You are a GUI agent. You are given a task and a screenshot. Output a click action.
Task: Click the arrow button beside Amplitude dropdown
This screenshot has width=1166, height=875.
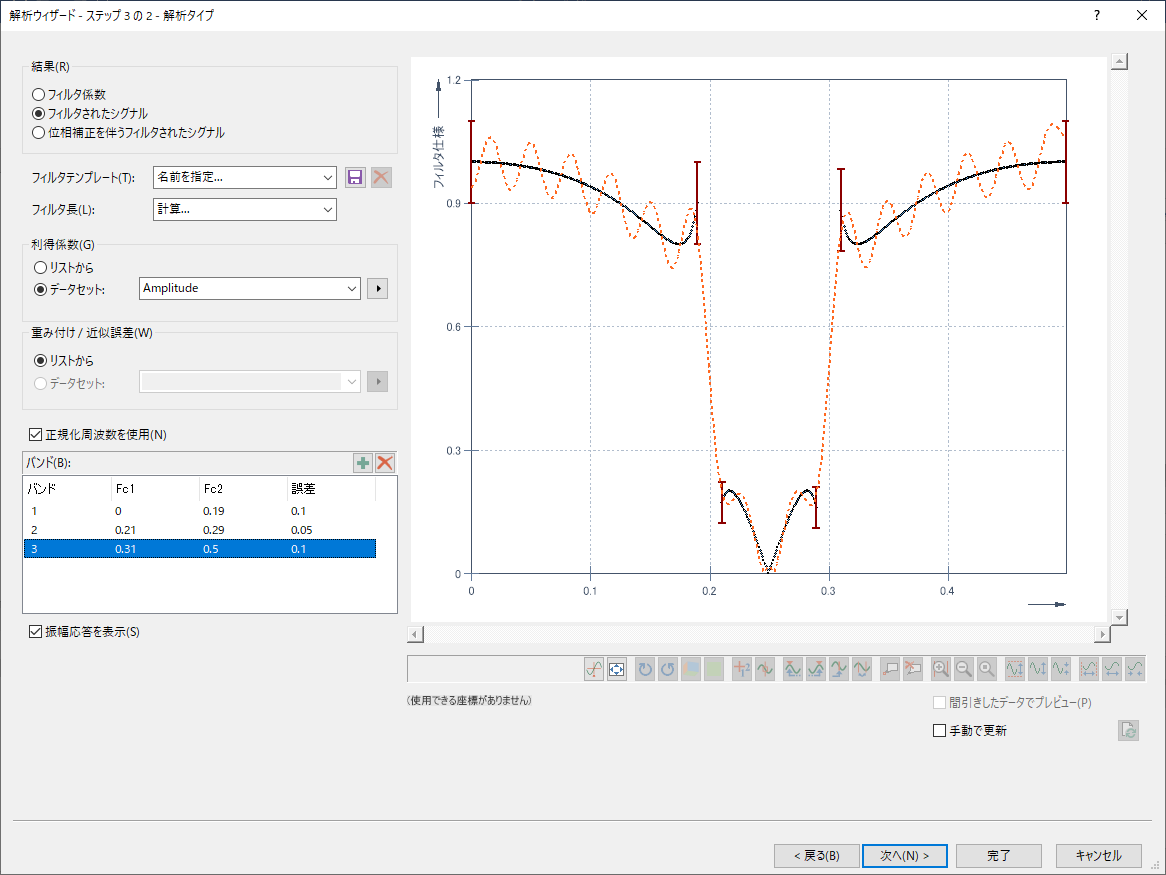tap(378, 288)
